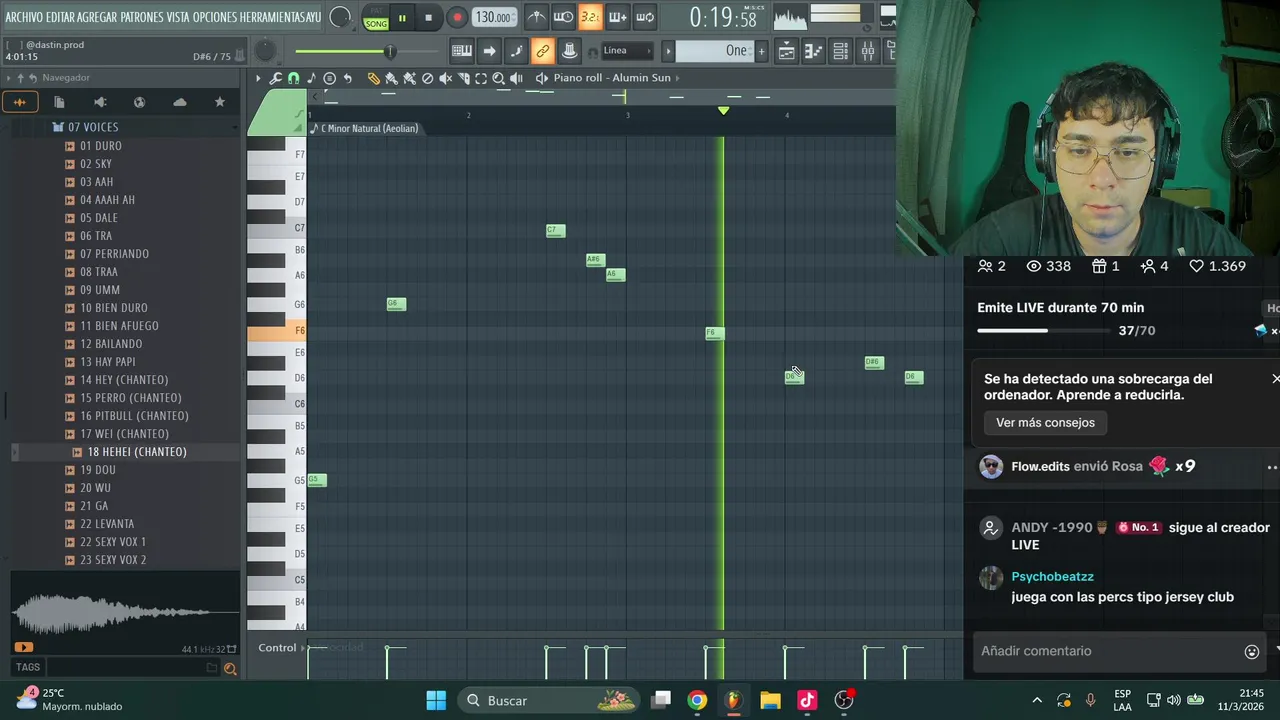Image resolution: width=1280 pixels, height=720 pixels.
Task: Open the AGREGAR menu
Action: point(97,17)
